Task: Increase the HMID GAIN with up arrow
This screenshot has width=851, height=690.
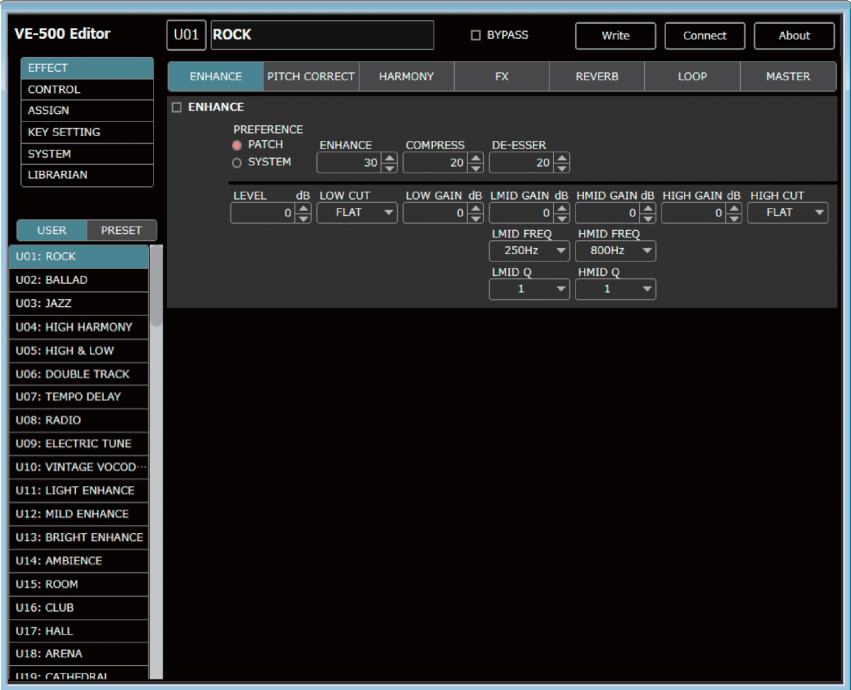Action: pos(648,208)
